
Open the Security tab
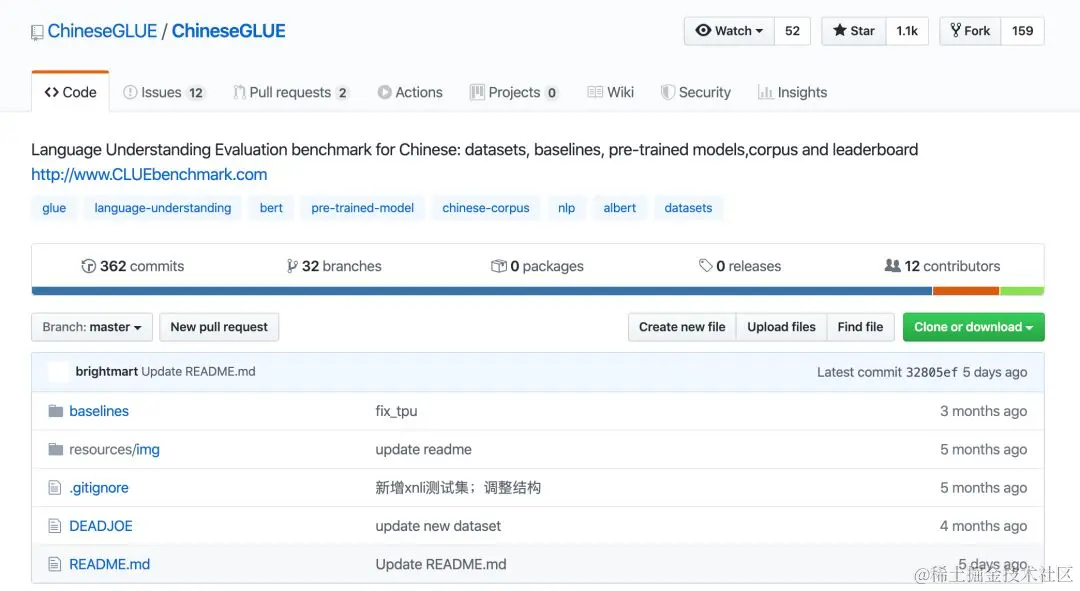click(695, 92)
